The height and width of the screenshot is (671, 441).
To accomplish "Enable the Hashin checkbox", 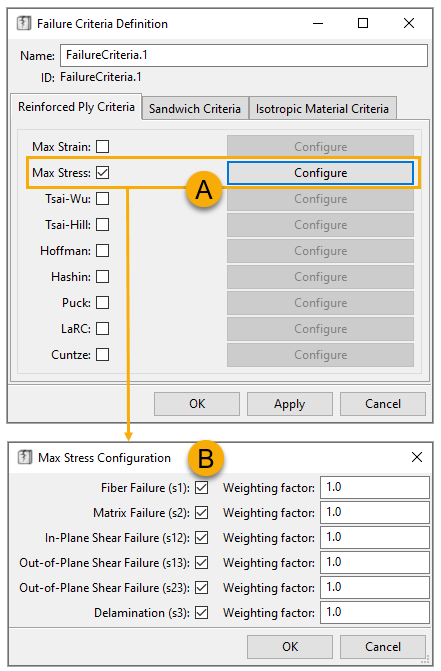I will coord(102,277).
